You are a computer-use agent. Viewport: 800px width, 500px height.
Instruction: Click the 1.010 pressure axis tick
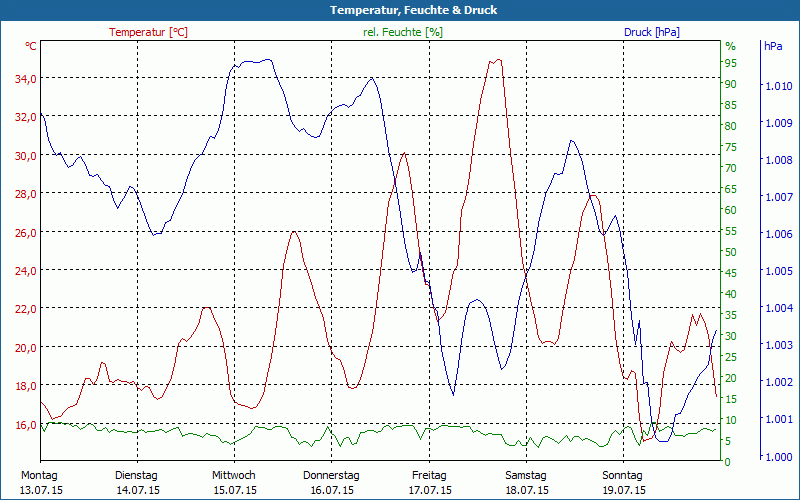[778, 87]
